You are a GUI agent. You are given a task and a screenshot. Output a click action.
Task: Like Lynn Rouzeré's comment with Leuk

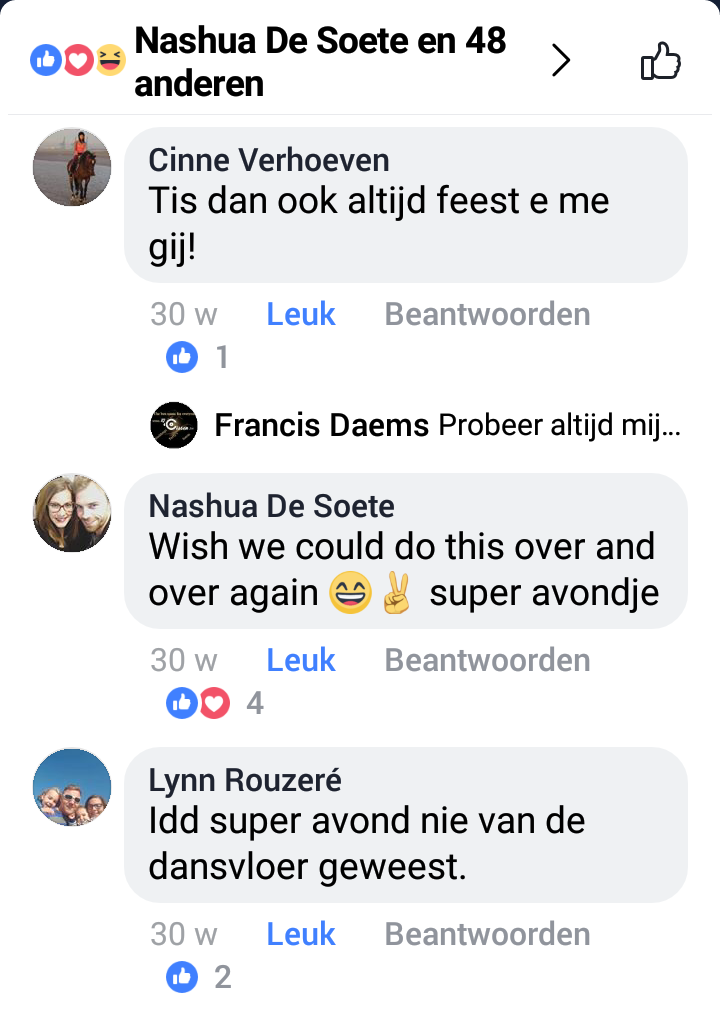point(301,934)
